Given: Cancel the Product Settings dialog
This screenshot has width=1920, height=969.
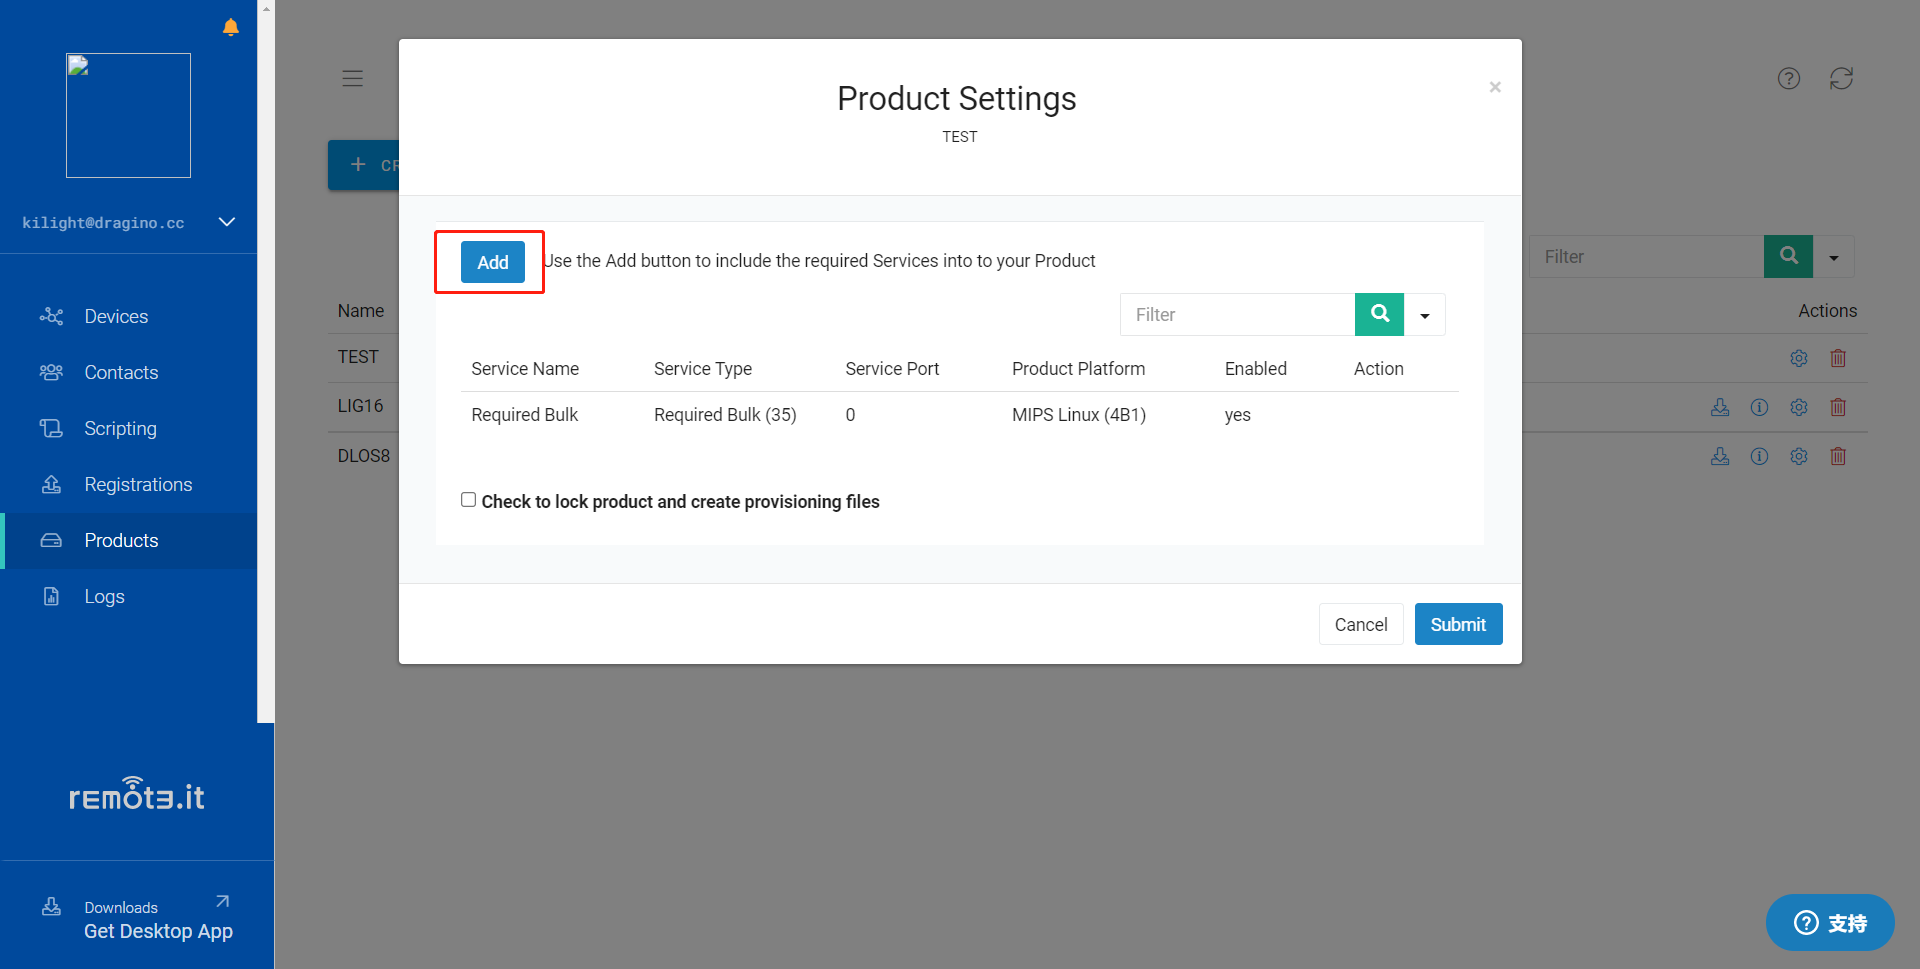Looking at the screenshot, I should (x=1361, y=624).
